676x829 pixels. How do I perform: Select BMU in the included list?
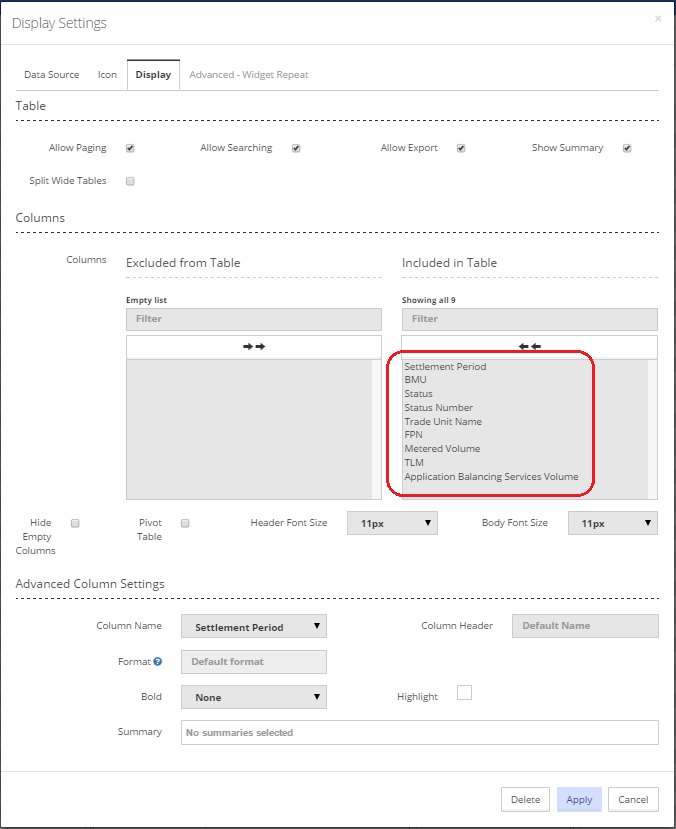(x=415, y=380)
